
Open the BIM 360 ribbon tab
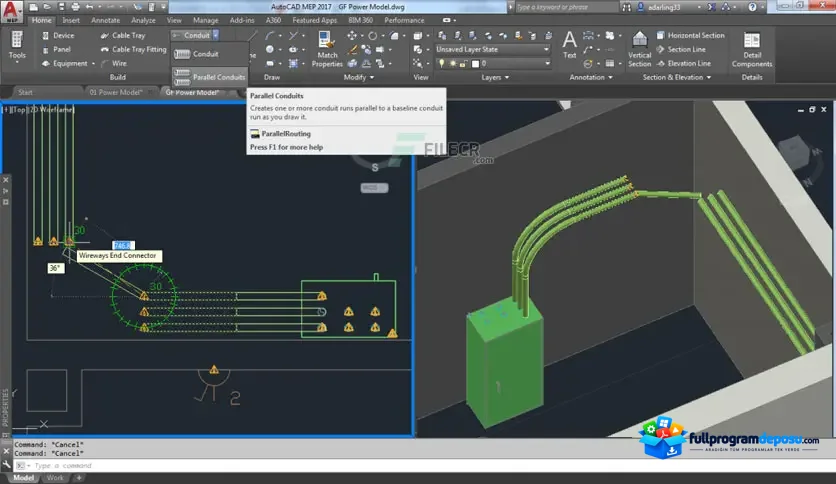pyautogui.click(x=361, y=20)
